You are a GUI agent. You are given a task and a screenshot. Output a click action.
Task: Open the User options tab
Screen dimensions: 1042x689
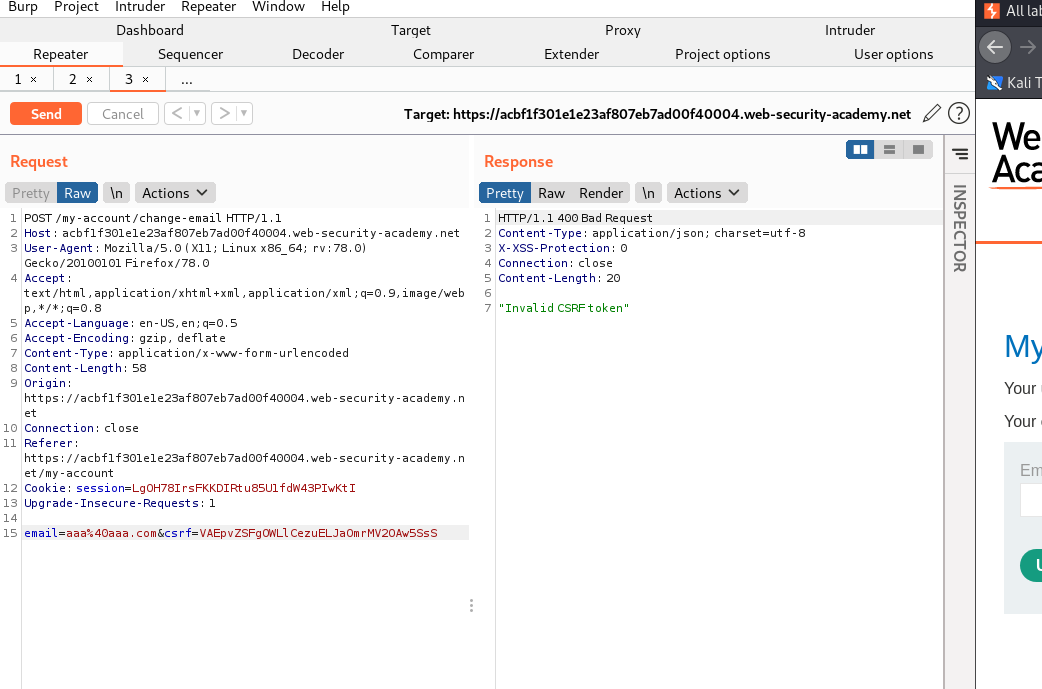pyautogui.click(x=894, y=54)
